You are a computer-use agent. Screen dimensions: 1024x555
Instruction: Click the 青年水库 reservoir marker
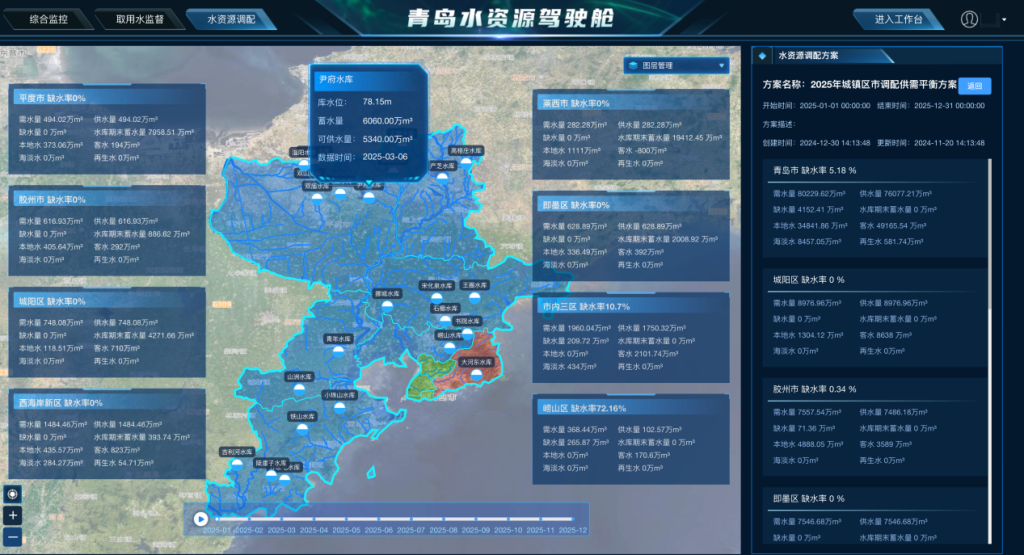338,350
